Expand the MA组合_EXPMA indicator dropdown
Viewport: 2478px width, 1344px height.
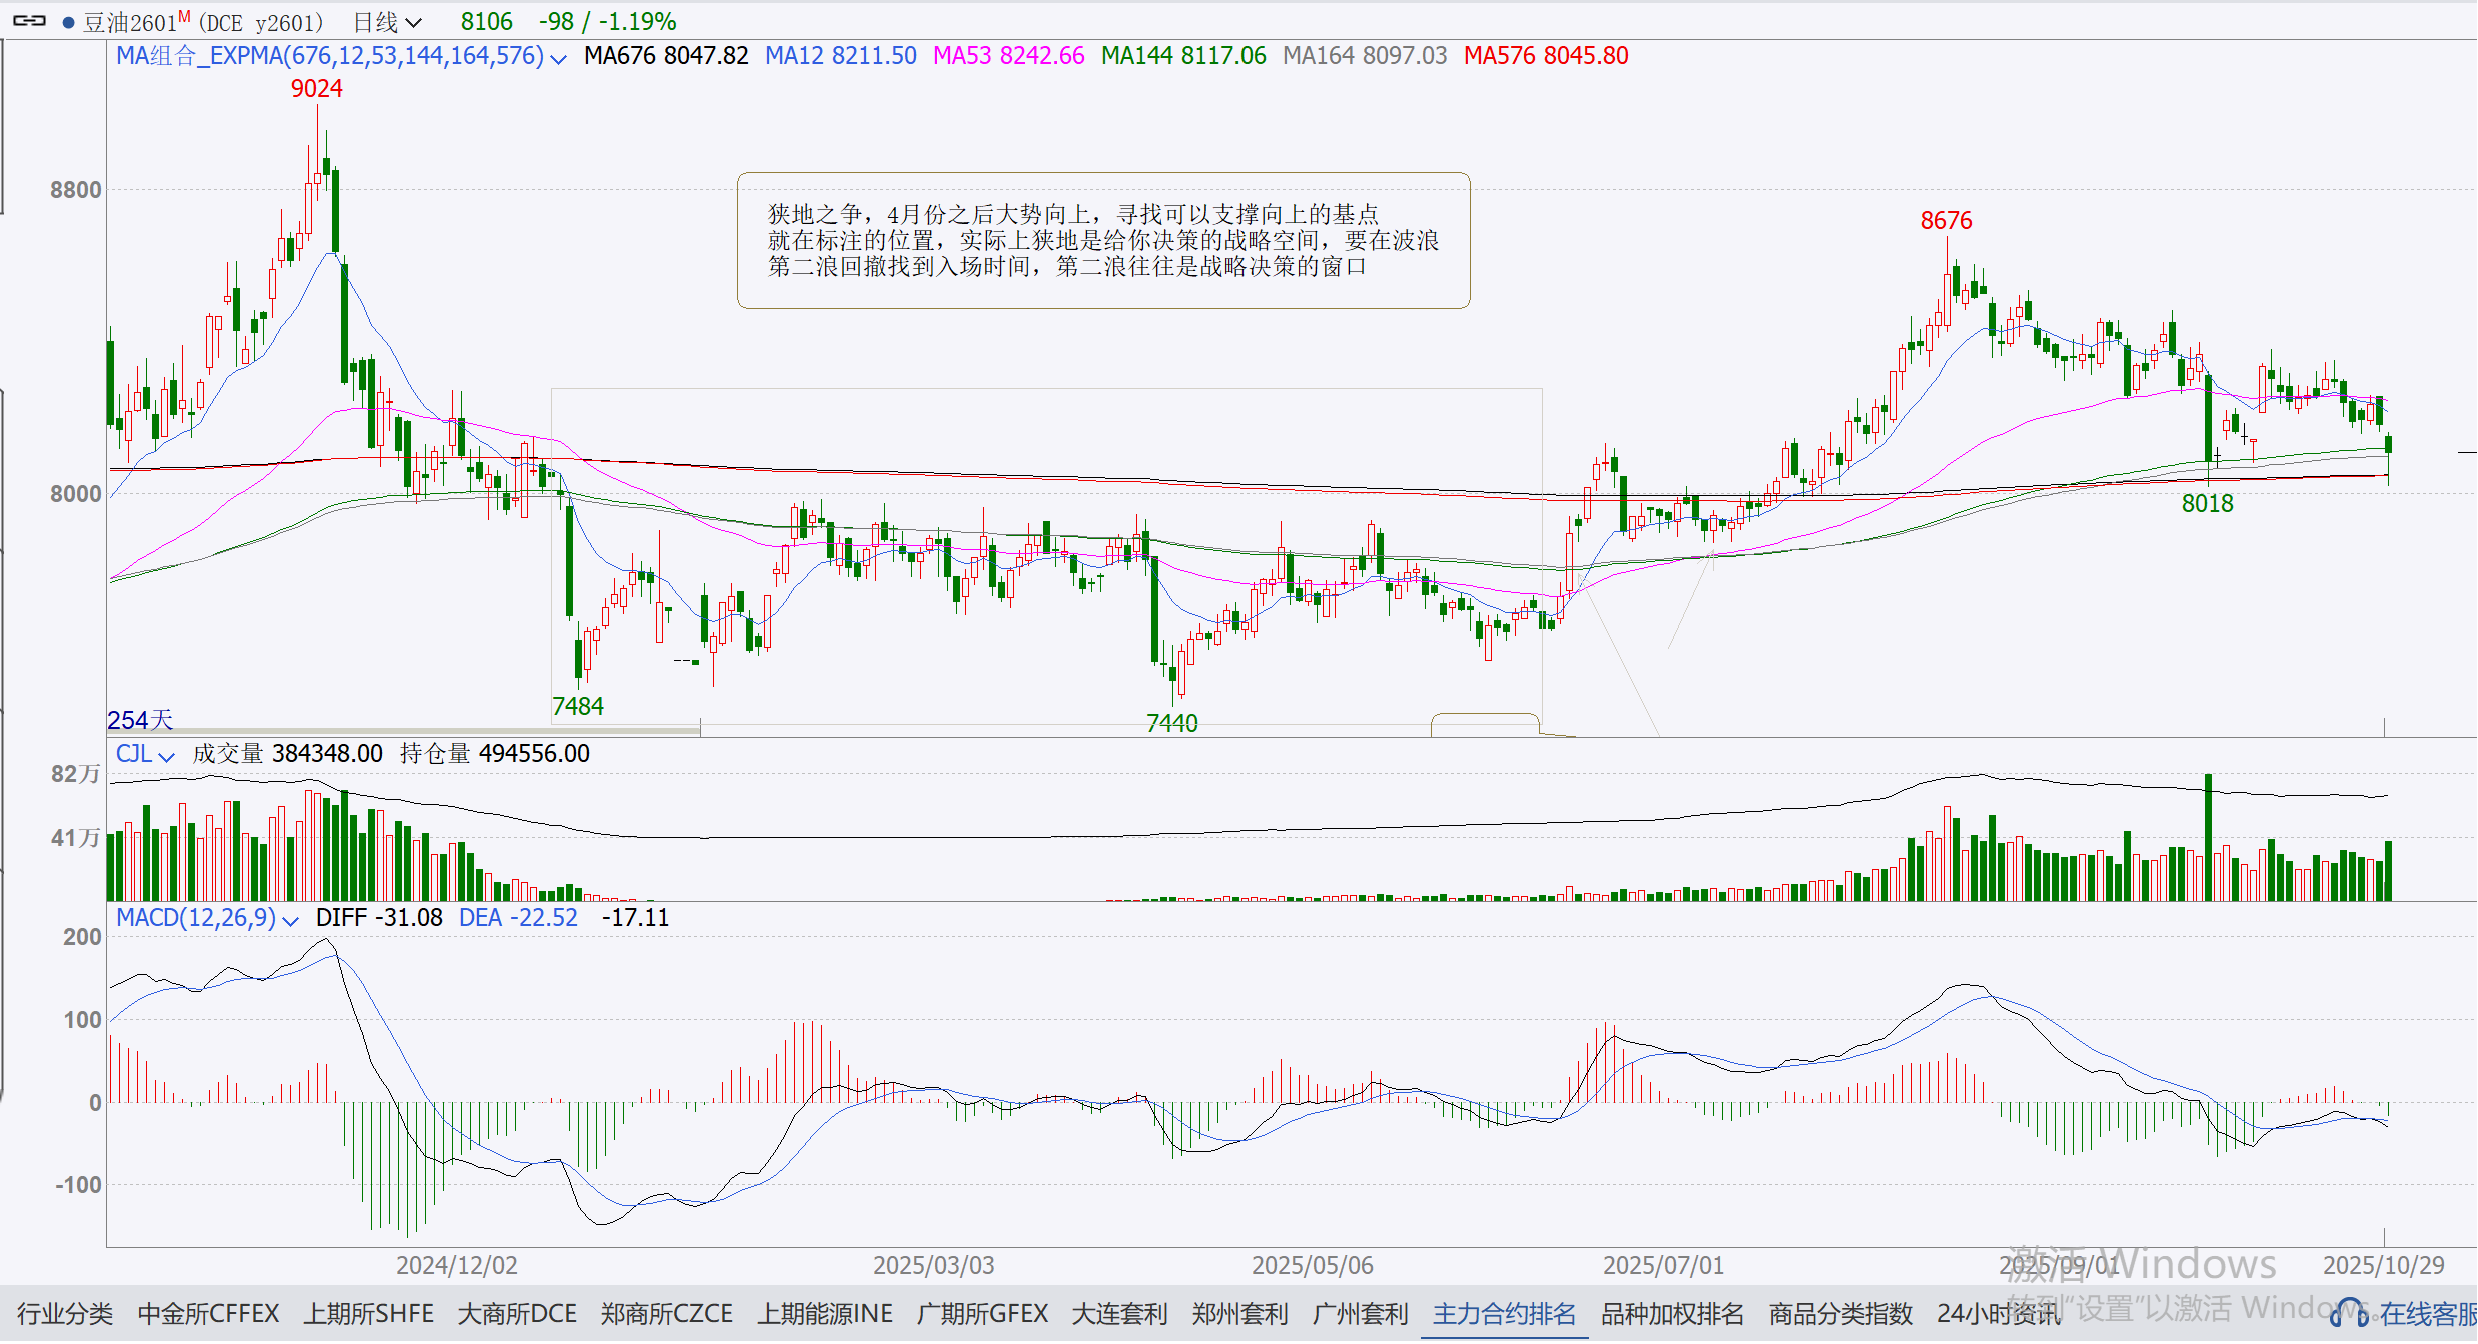[x=558, y=58]
